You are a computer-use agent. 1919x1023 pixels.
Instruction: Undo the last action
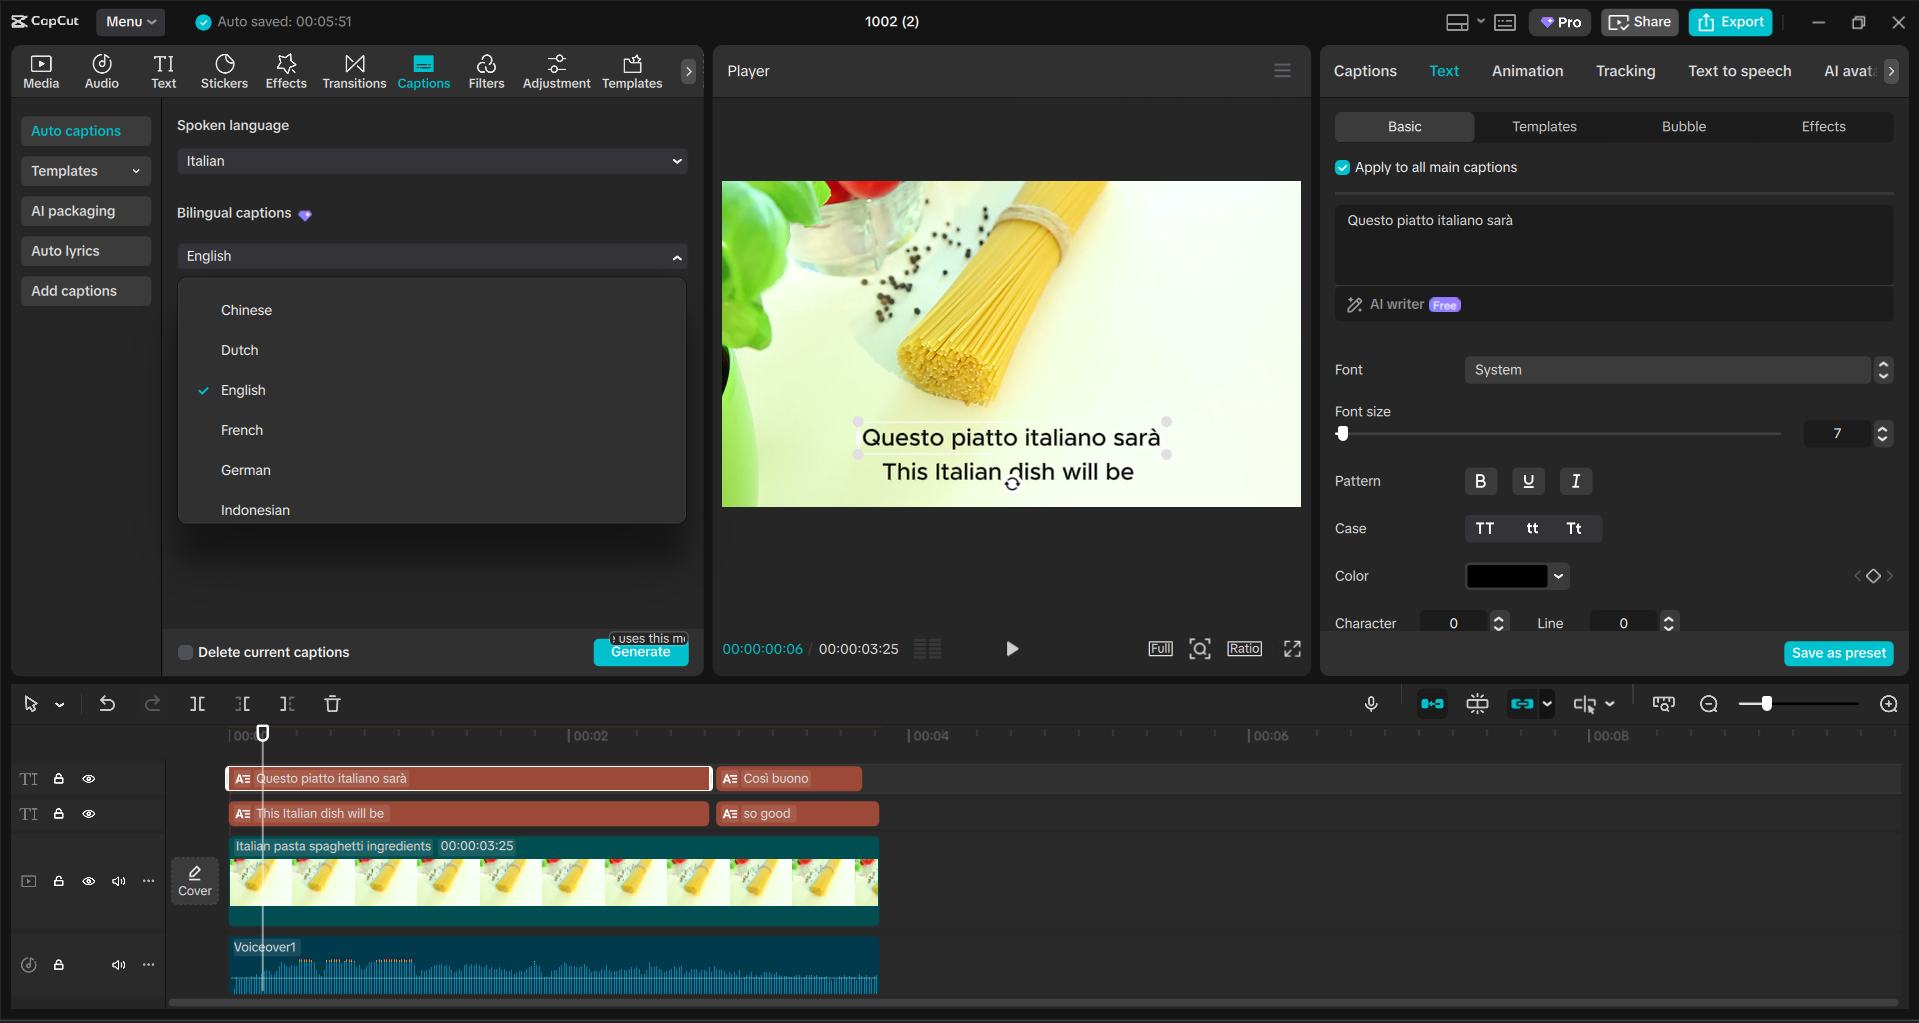[x=107, y=703]
